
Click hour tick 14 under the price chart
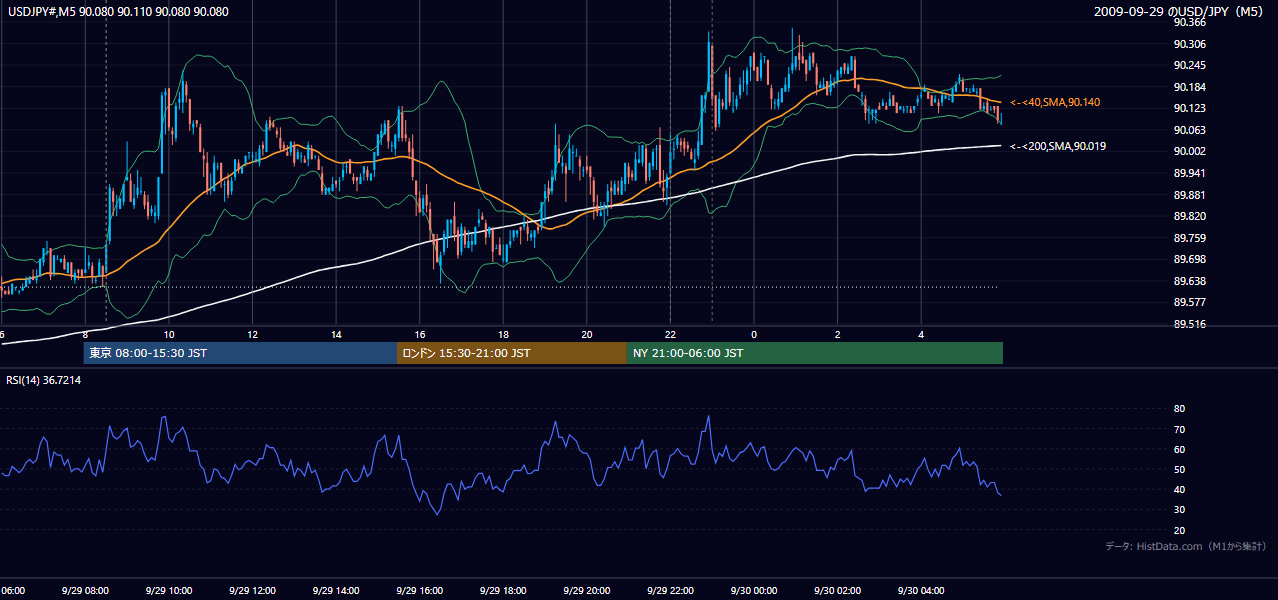point(336,334)
